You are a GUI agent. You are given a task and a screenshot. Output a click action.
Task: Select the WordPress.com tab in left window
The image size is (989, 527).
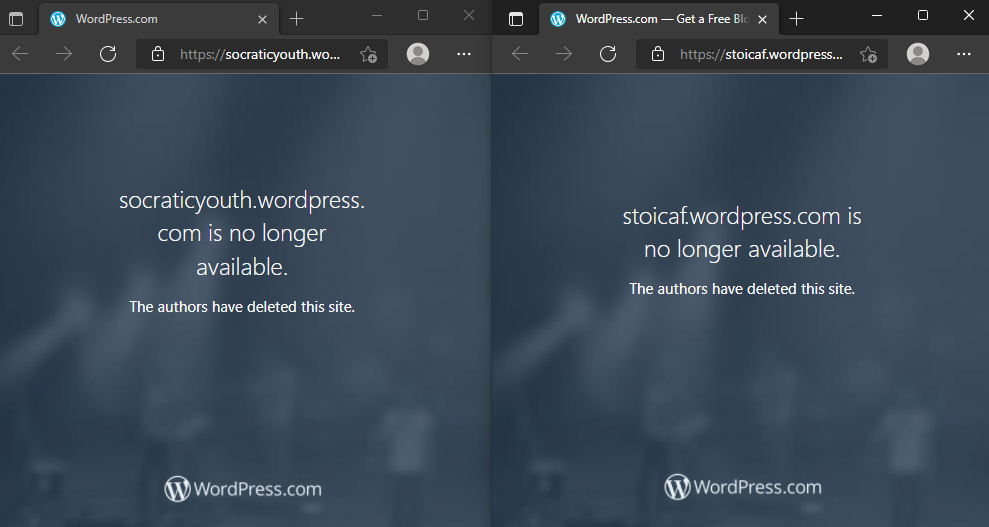[158, 19]
